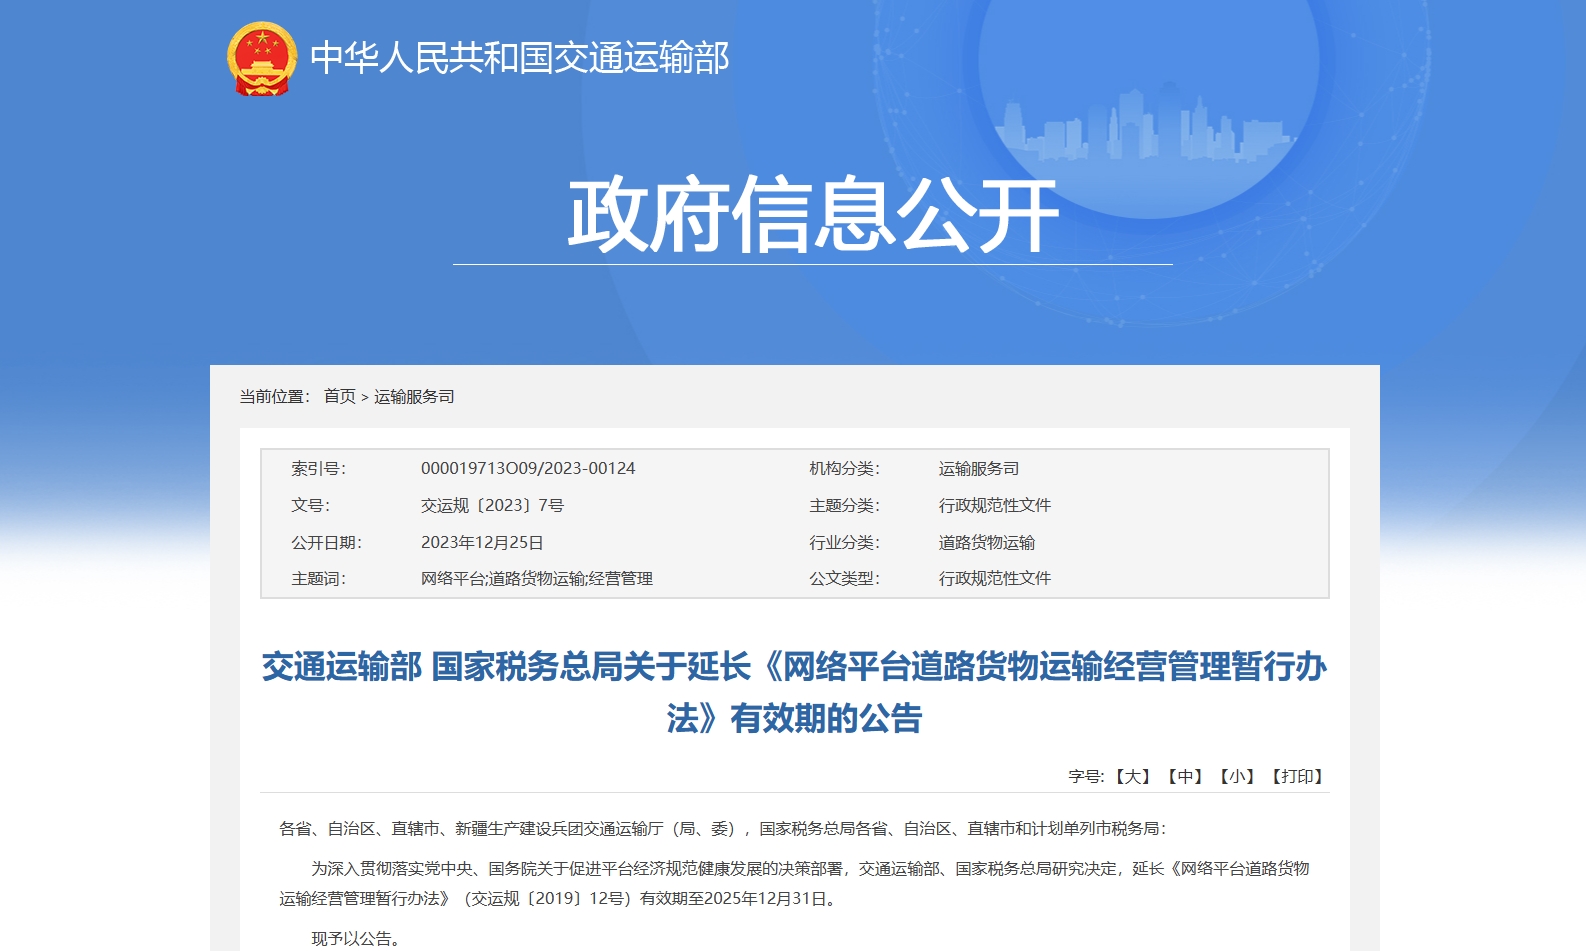Click the 行政规范性文件 value beside 公文类型
The height and width of the screenshot is (951, 1586).
click(x=995, y=579)
